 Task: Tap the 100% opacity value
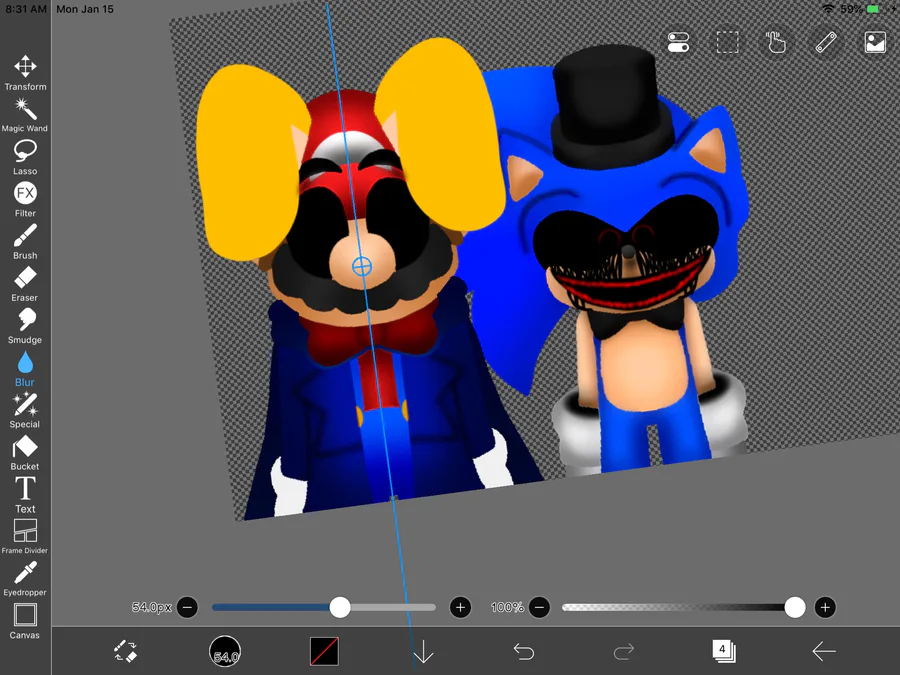(x=507, y=607)
